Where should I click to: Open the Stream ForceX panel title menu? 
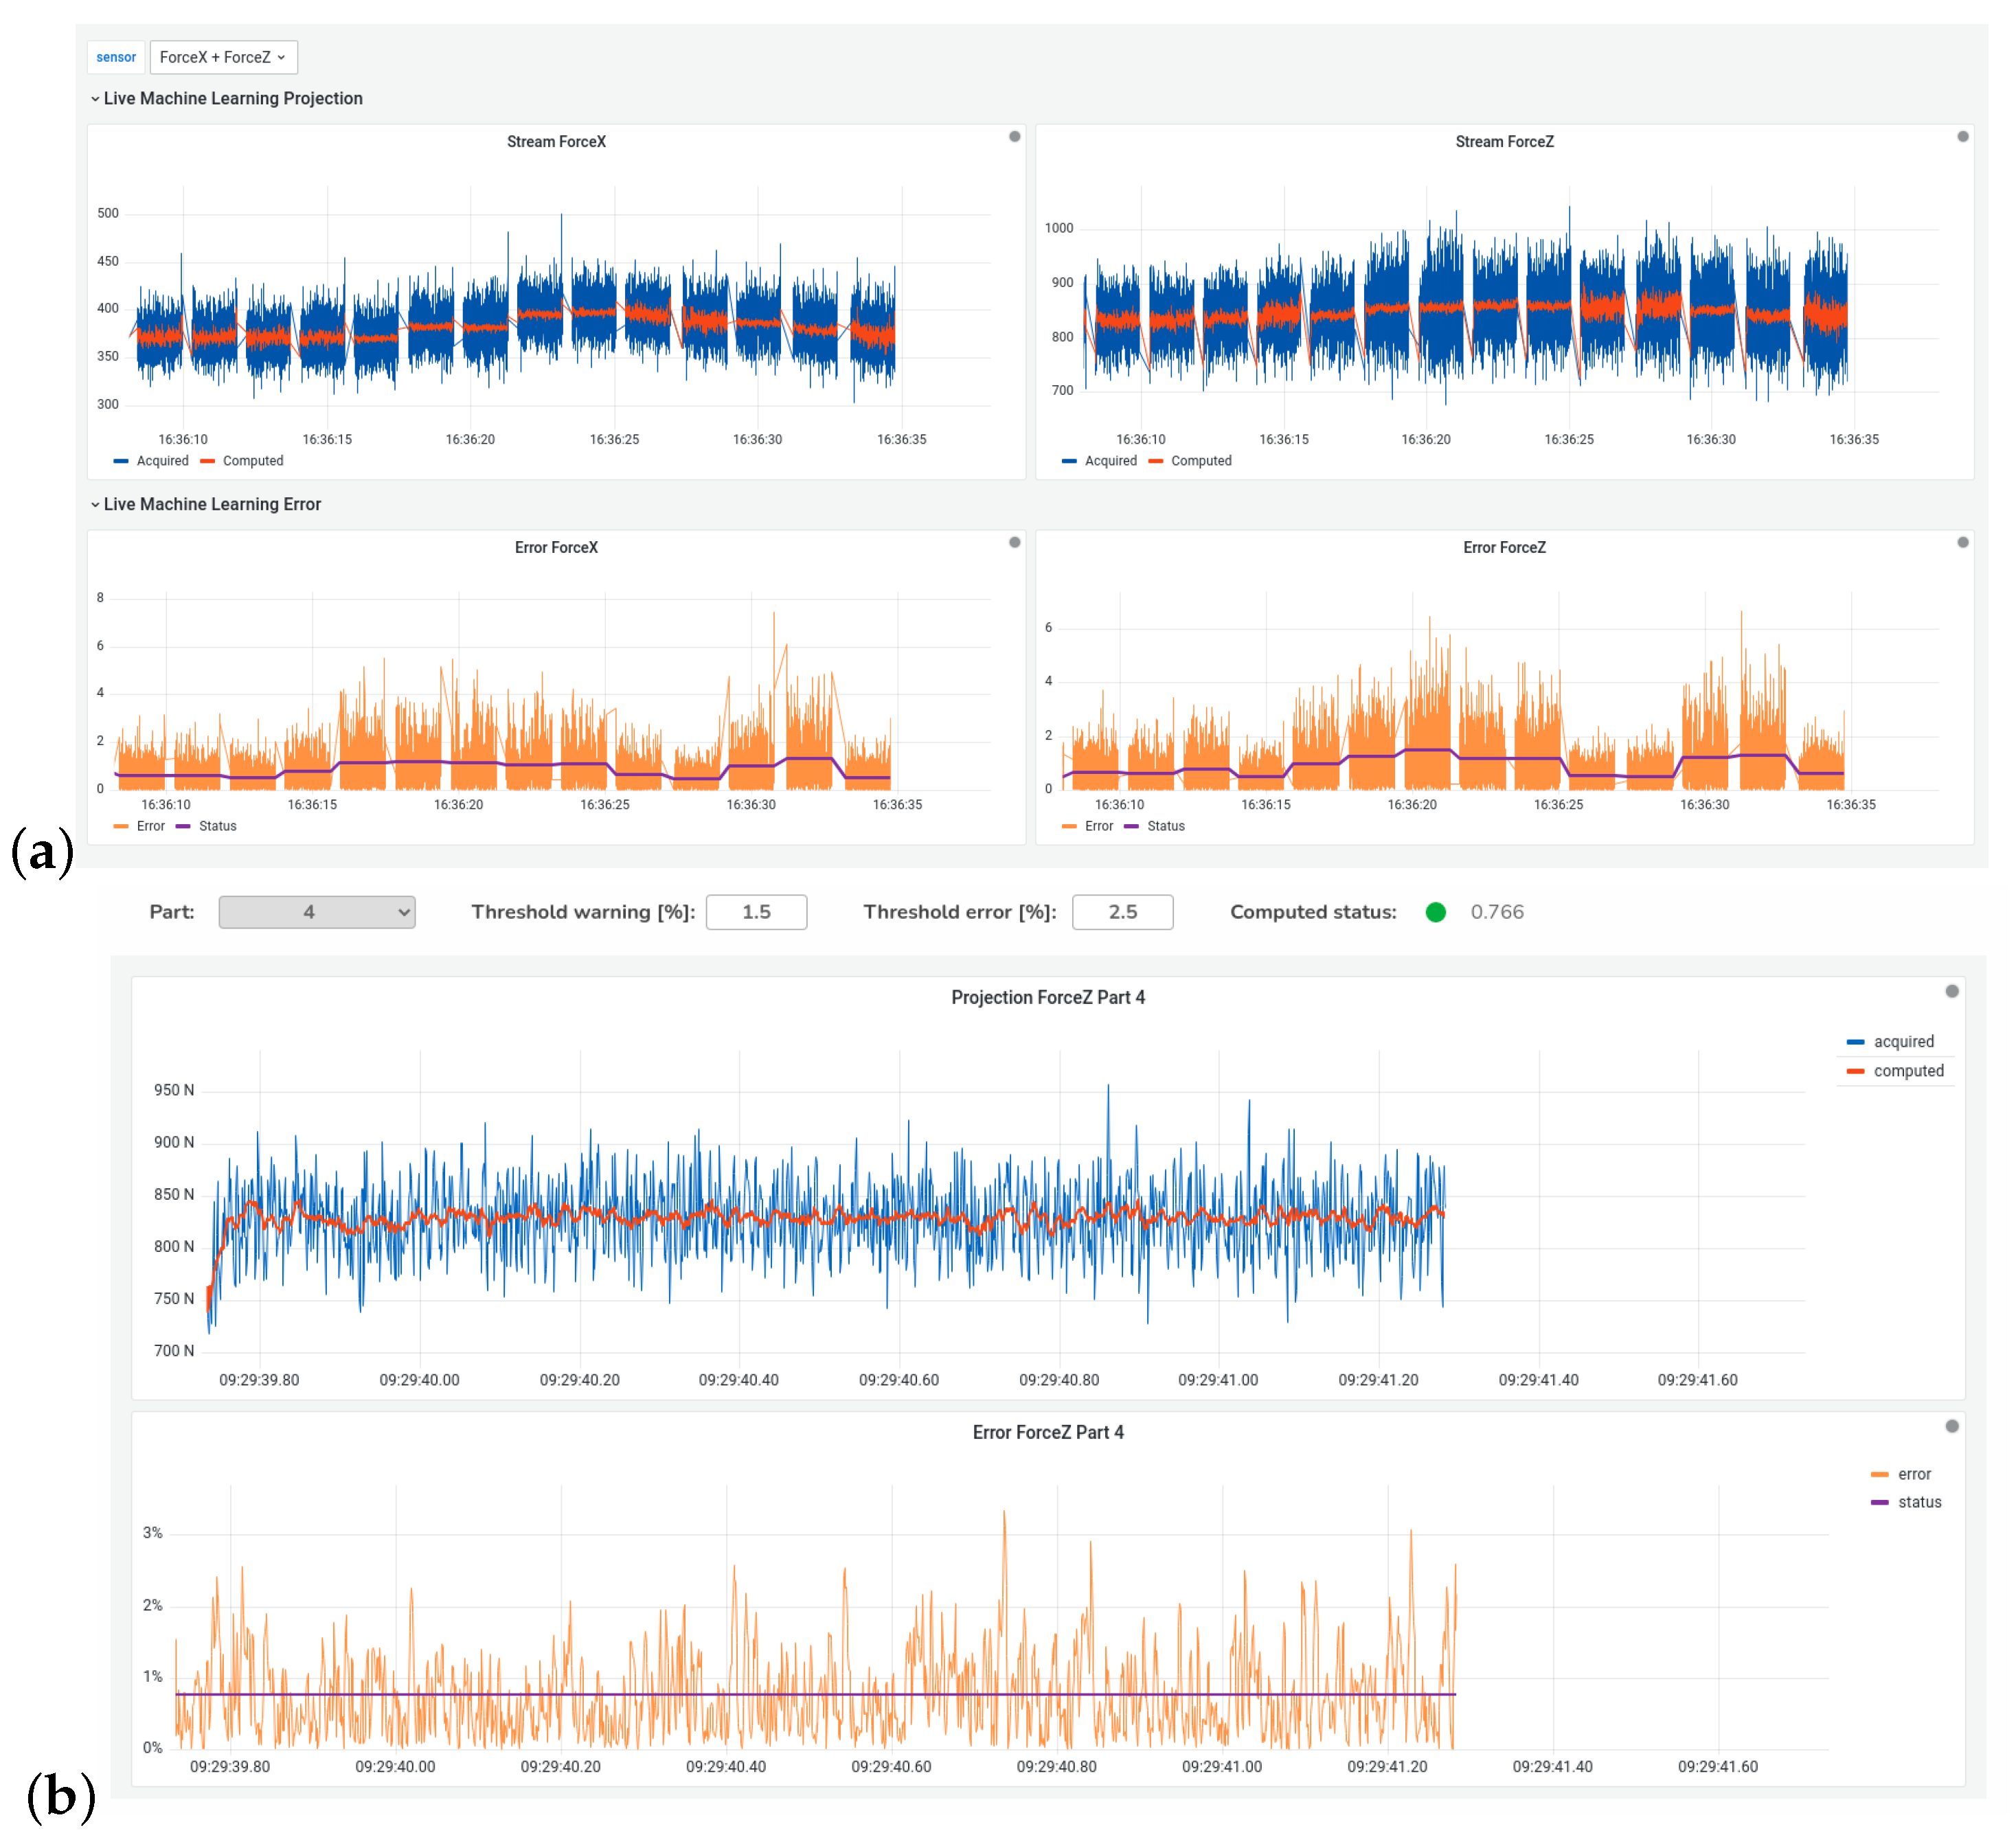[556, 142]
